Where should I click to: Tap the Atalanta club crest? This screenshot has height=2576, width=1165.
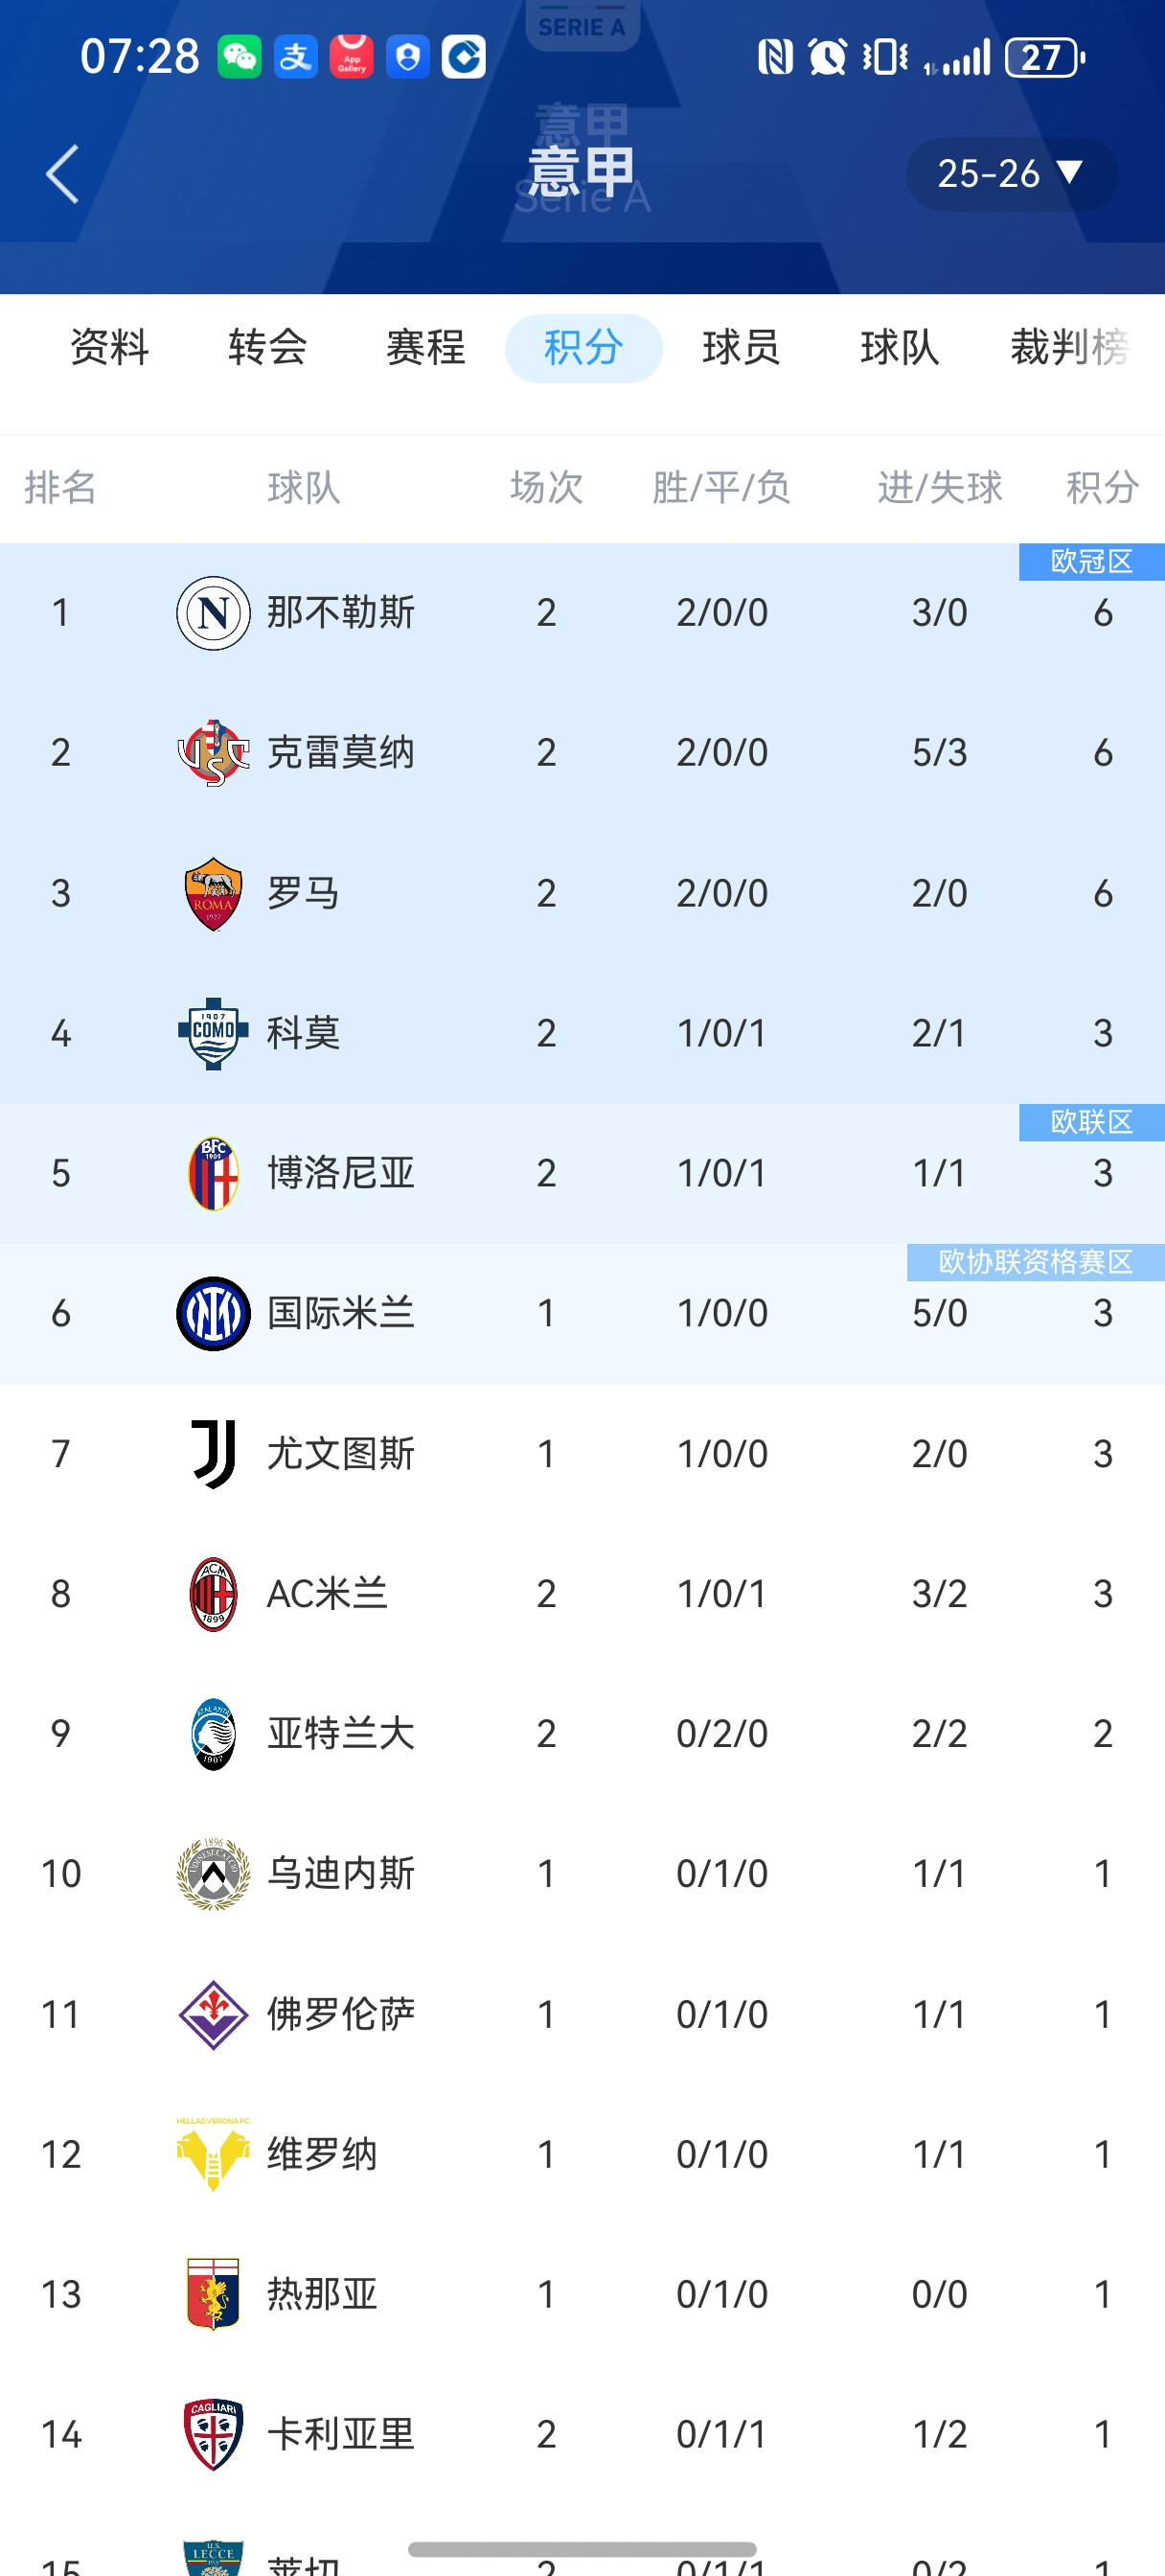click(213, 1733)
